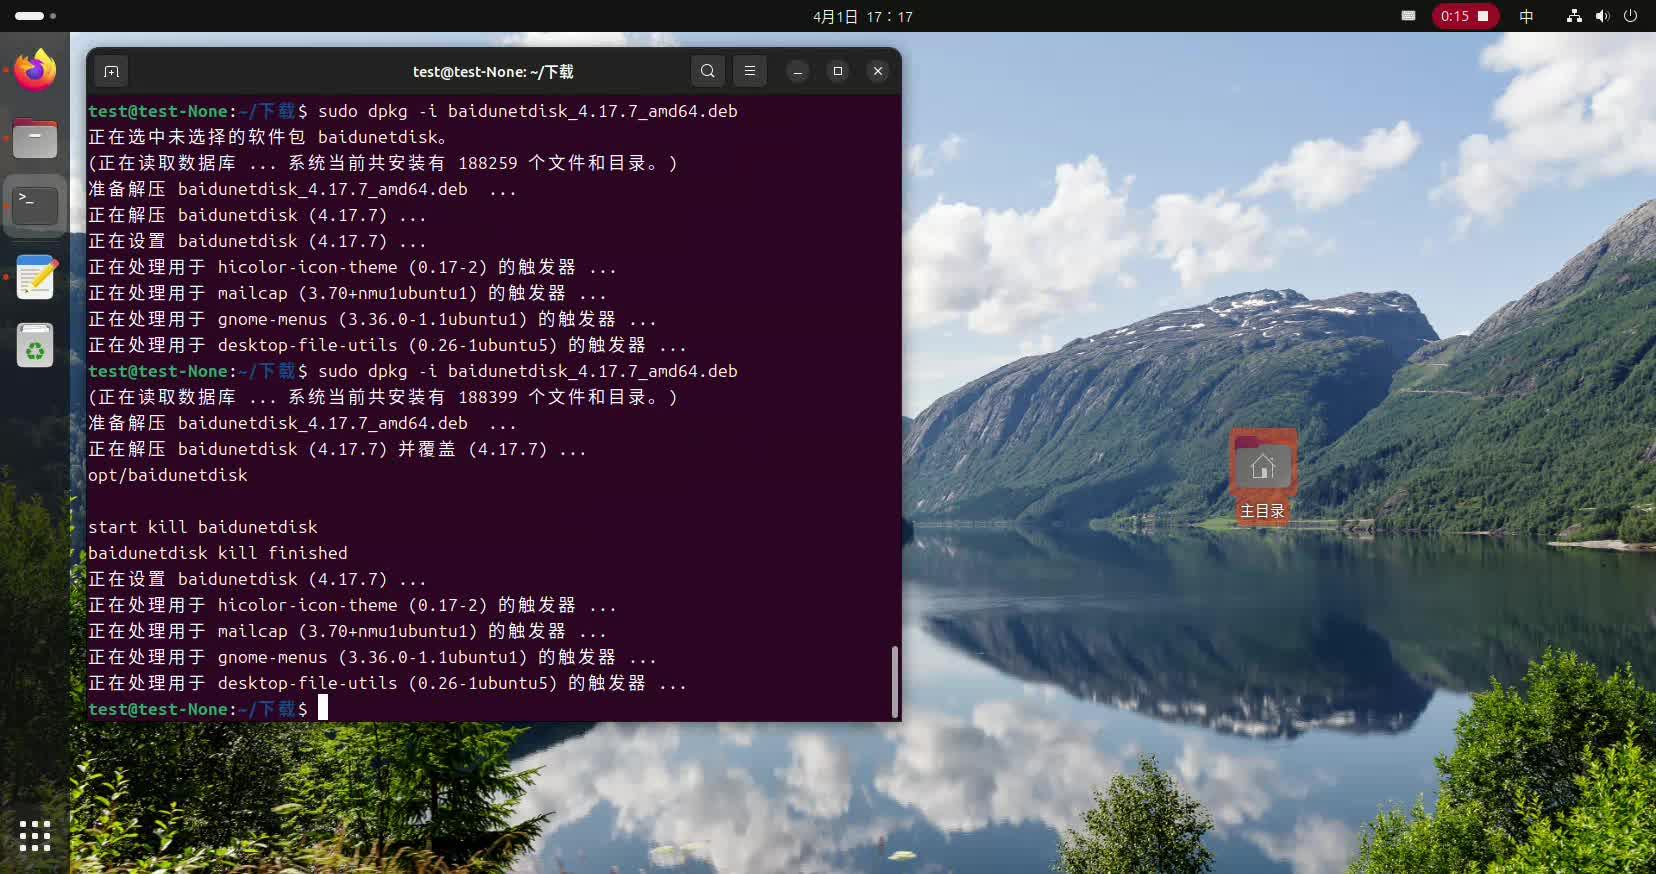
Task: Open the 主目录 desktop folder
Action: [x=1262, y=476]
